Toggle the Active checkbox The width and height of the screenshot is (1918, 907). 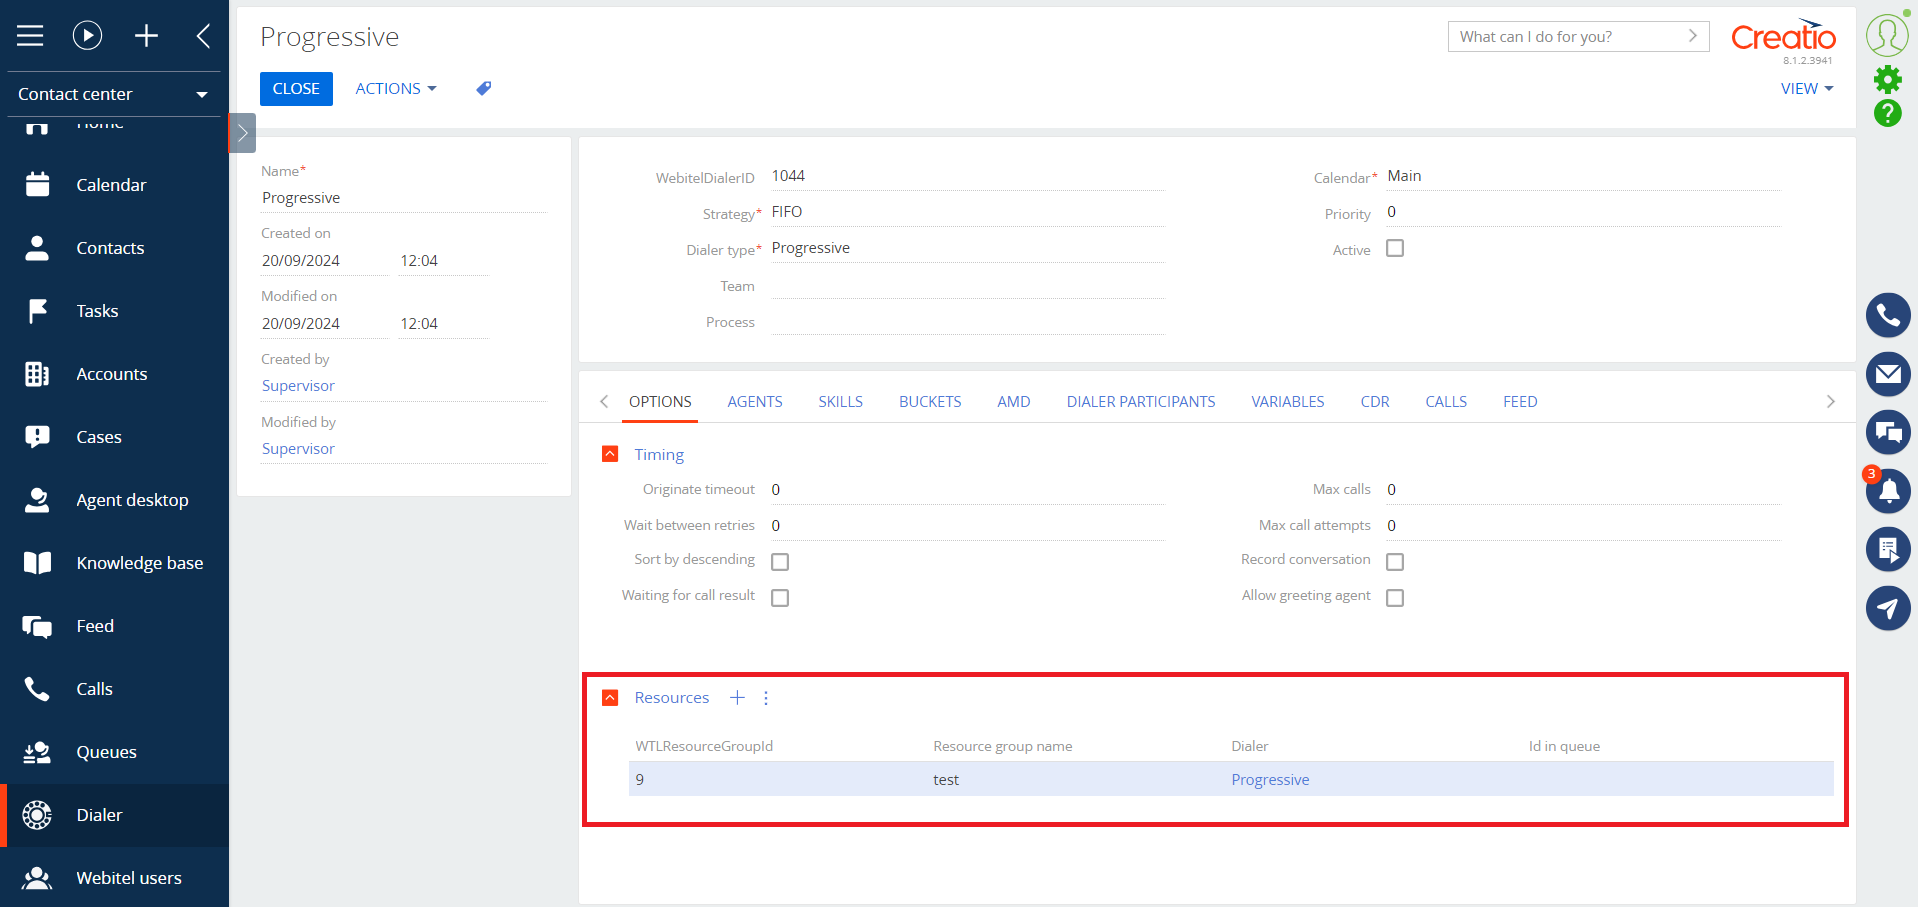(x=1395, y=248)
